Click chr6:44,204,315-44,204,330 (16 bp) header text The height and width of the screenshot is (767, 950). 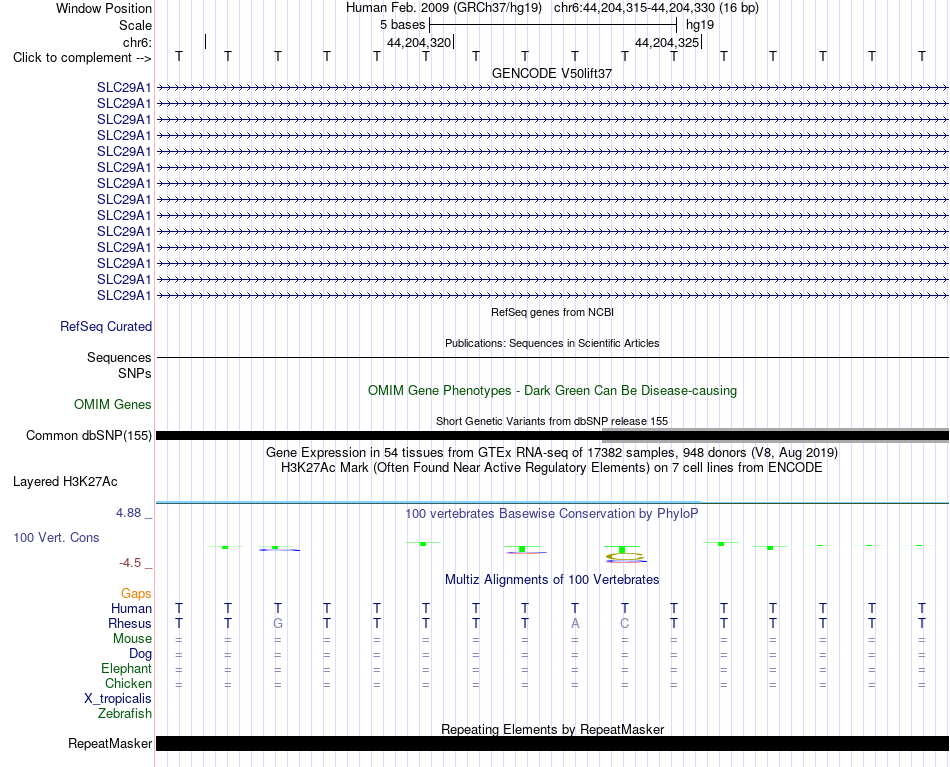pos(656,8)
